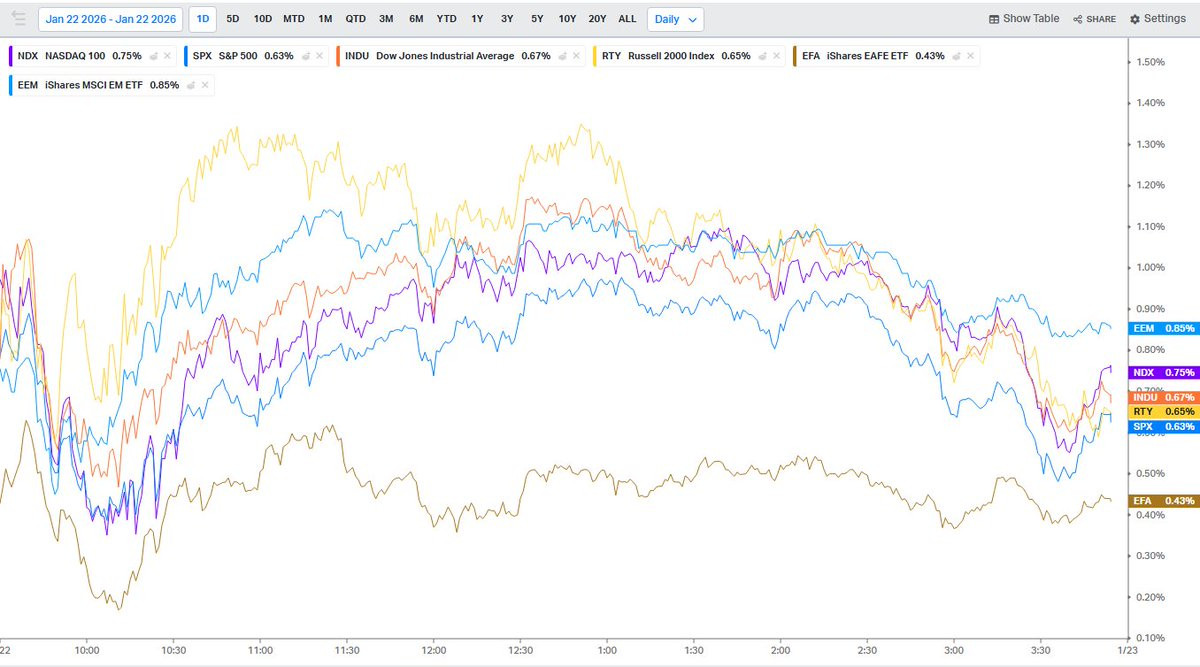The height and width of the screenshot is (667, 1200).
Task: Click the paint icon on the EFA chip
Action: pyautogui.click(x=955, y=56)
